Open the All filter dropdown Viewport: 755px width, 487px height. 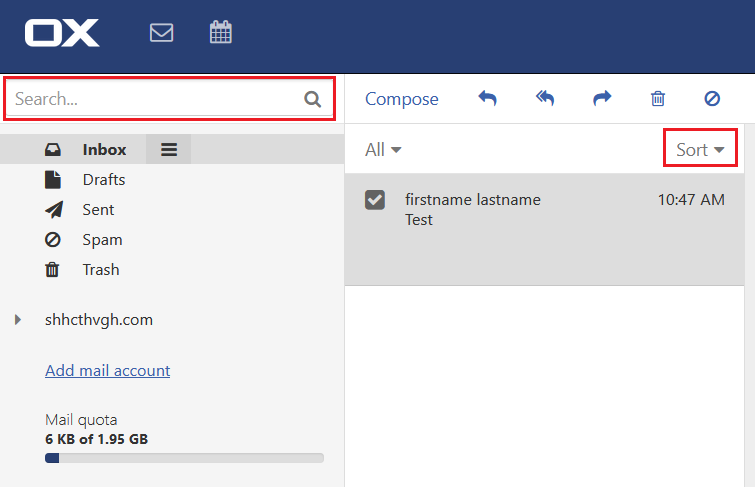pyautogui.click(x=383, y=149)
